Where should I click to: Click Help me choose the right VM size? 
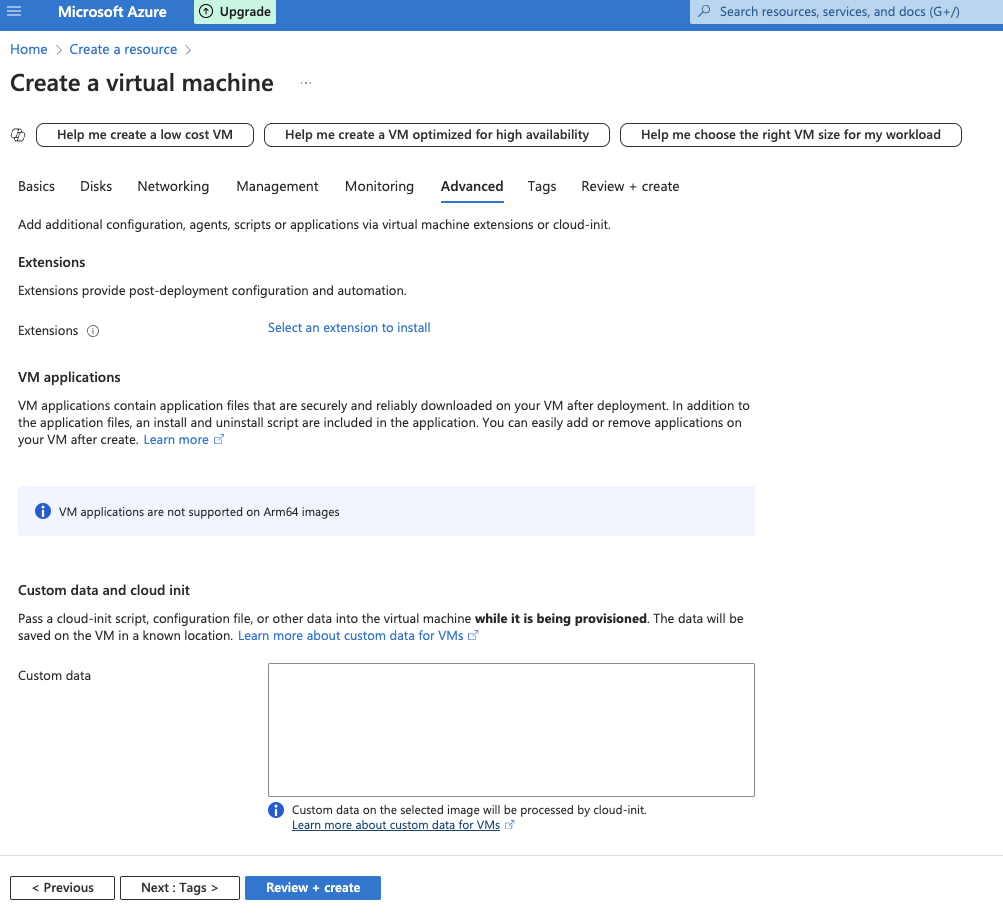point(791,135)
